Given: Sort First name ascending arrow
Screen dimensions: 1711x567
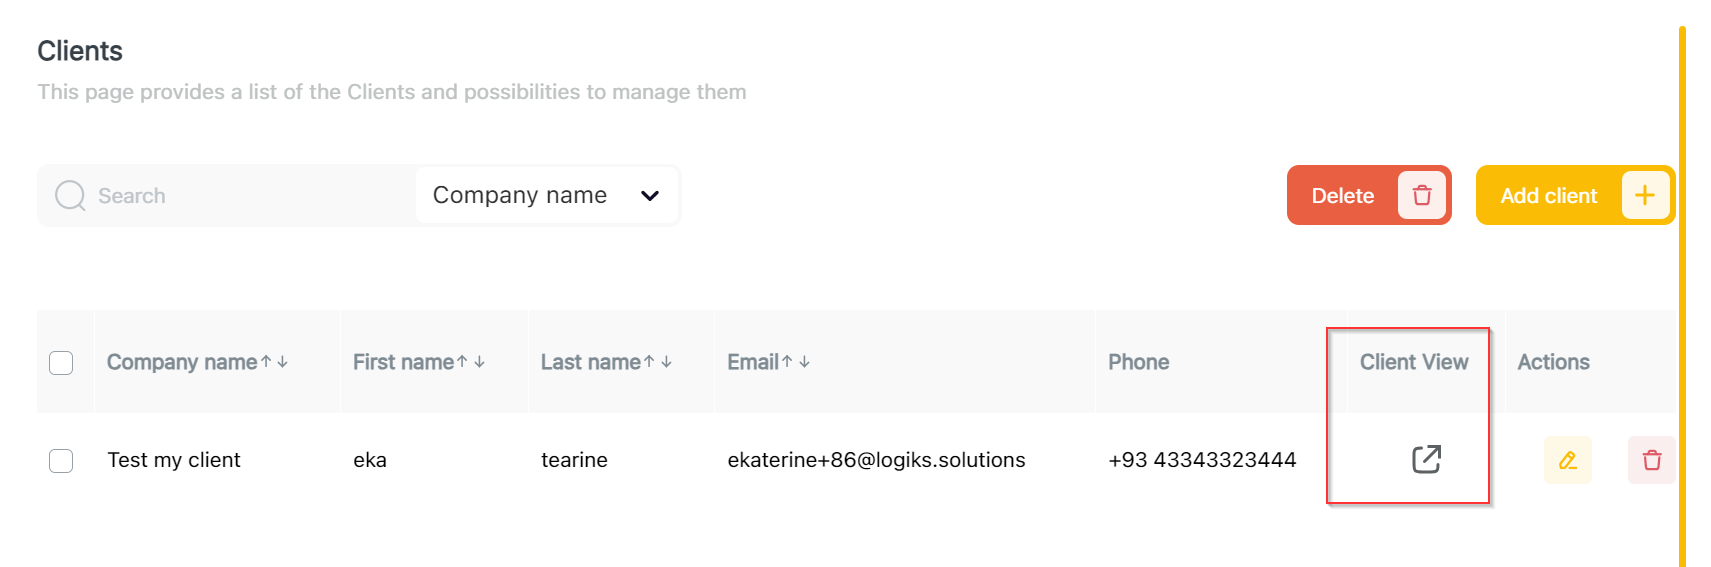Looking at the screenshot, I should [462, 362].
